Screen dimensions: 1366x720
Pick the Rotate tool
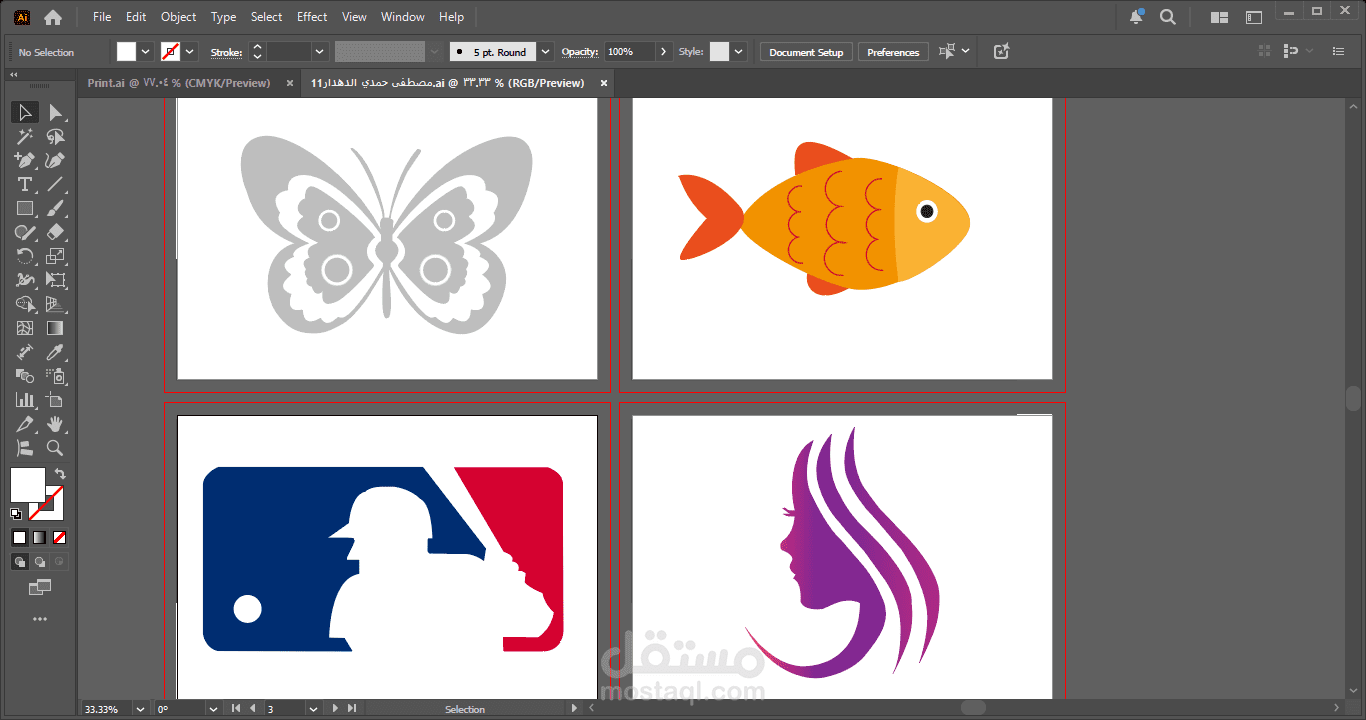[x=25, y=256]
